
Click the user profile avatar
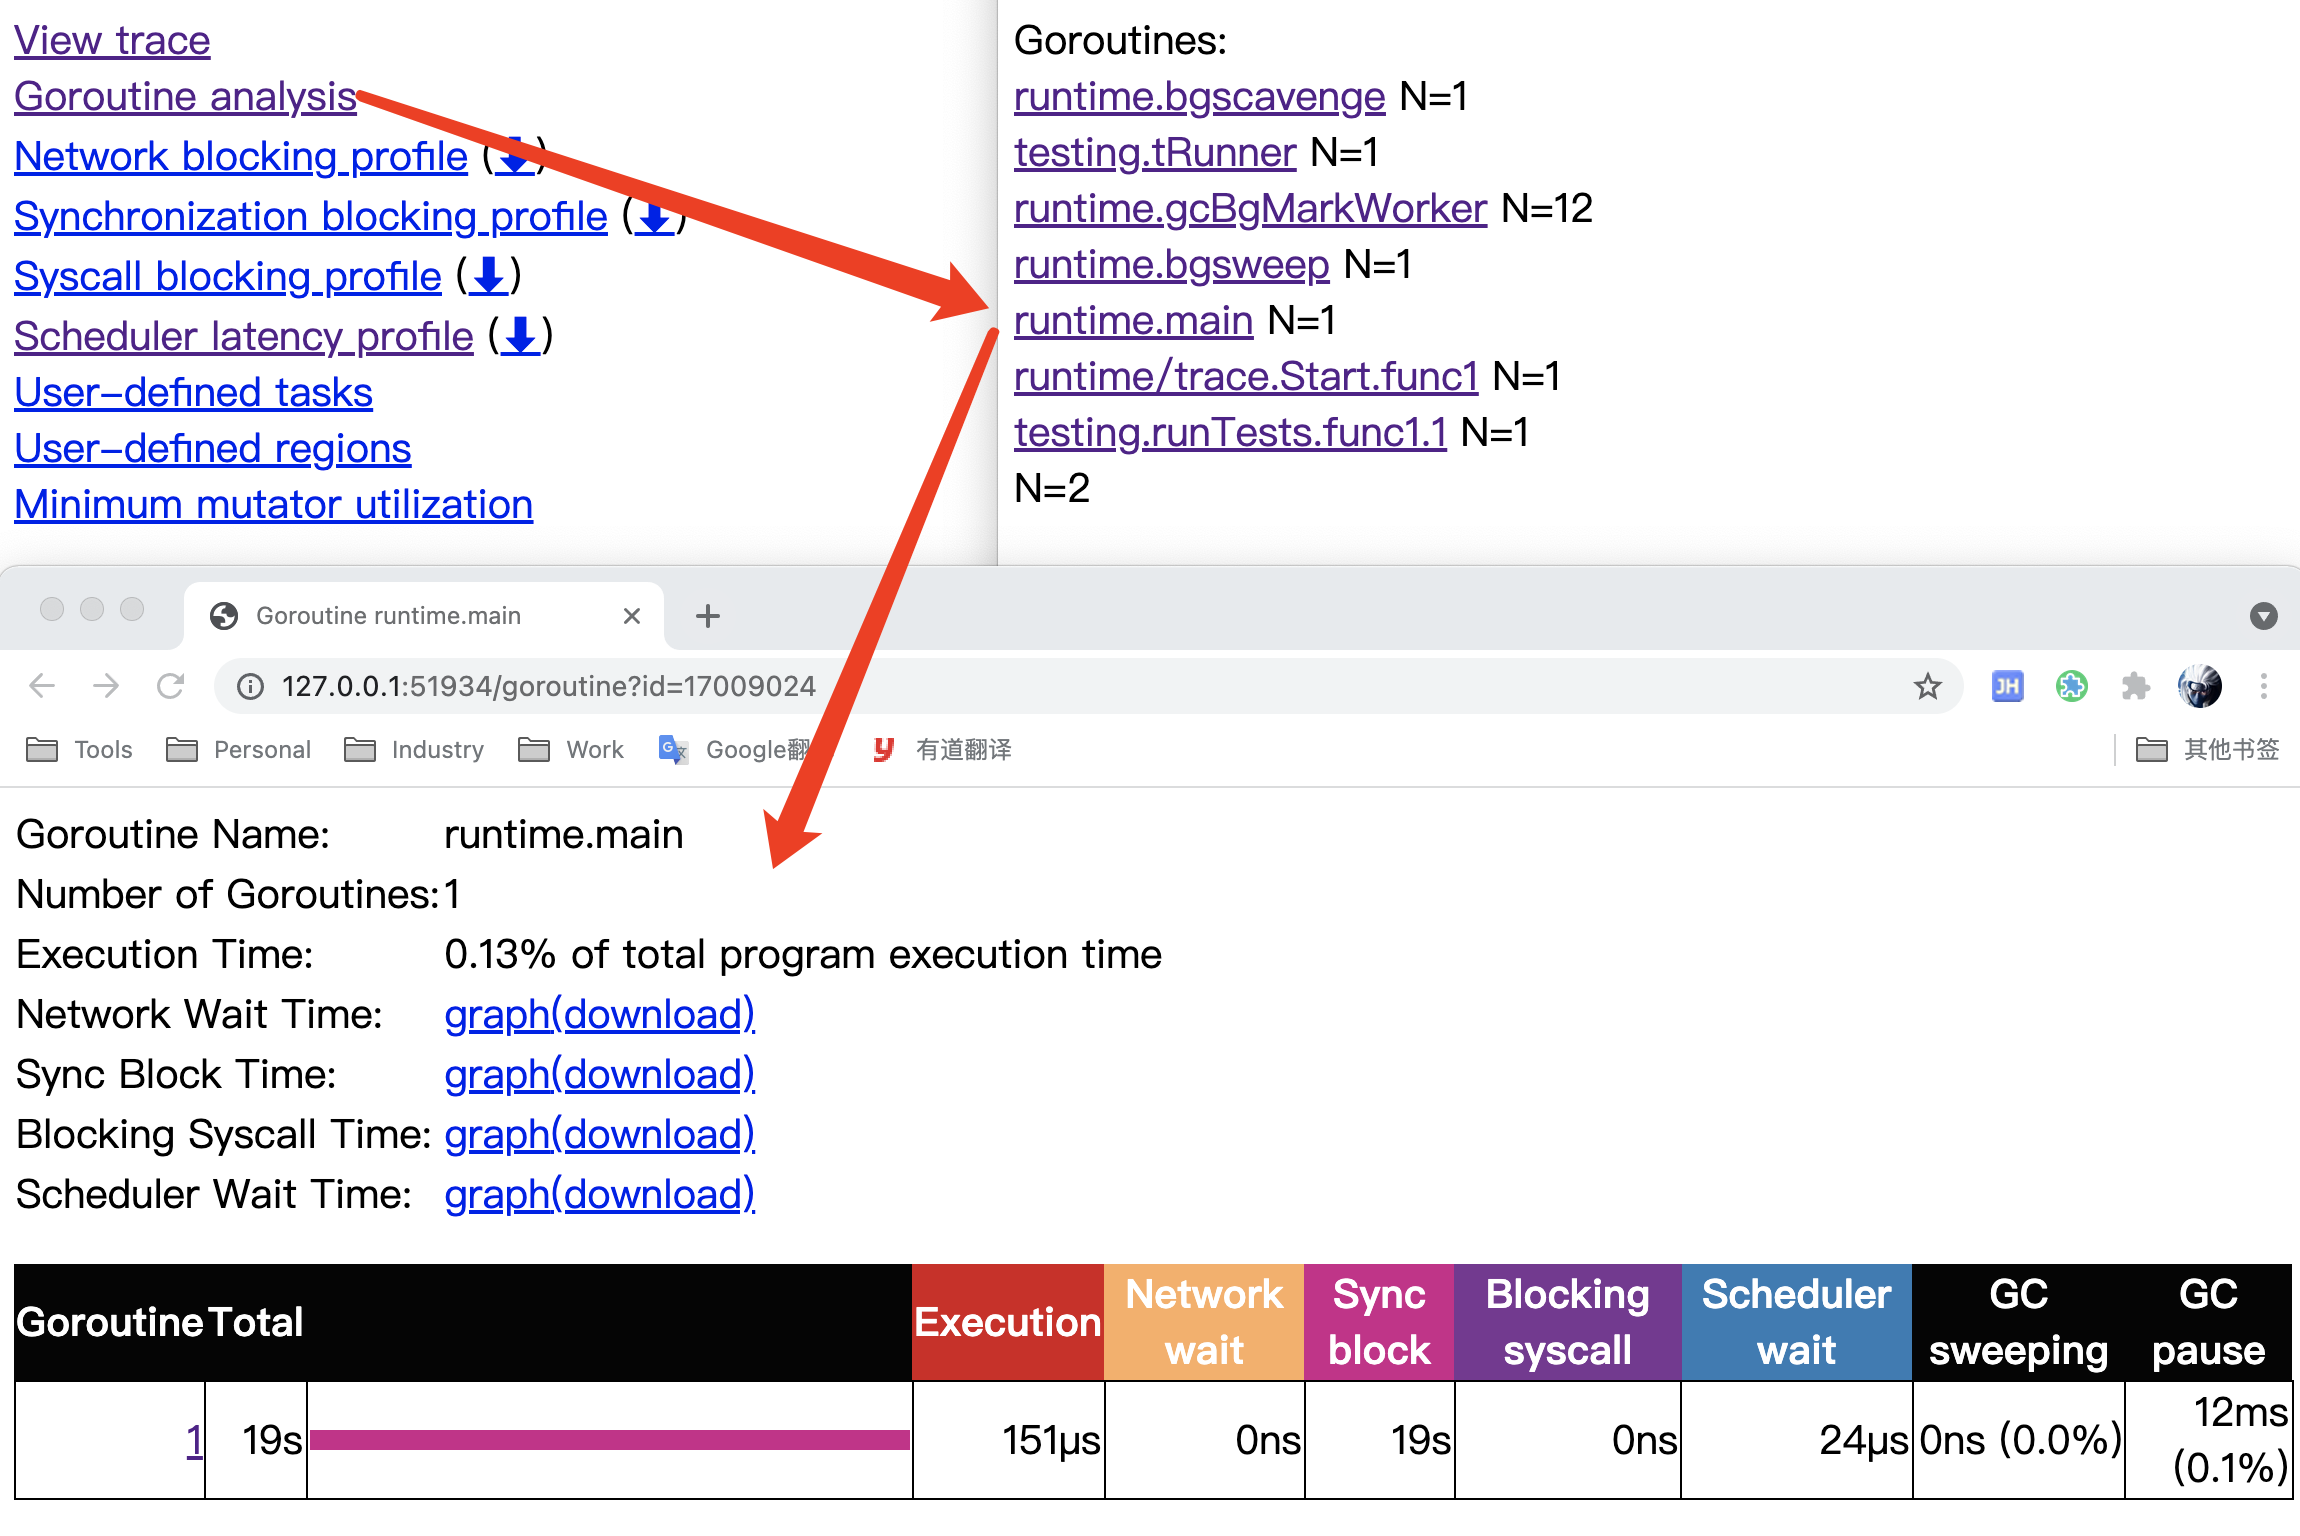[2199, 686]
